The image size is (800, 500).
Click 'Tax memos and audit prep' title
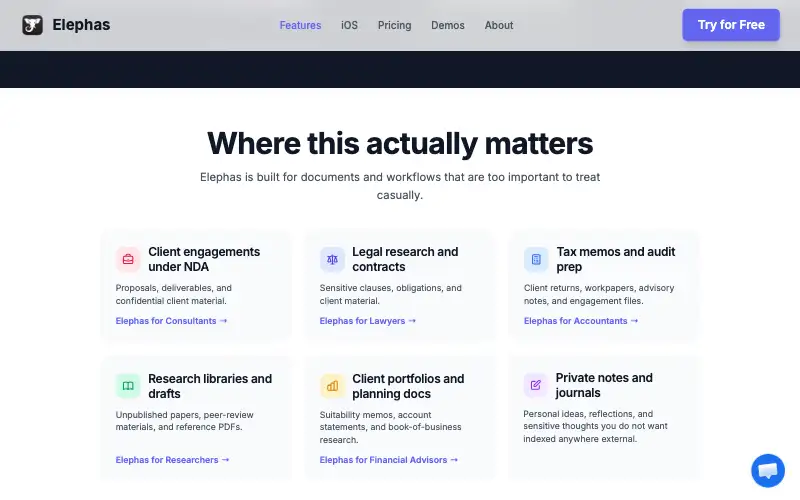tap(616, 259)
